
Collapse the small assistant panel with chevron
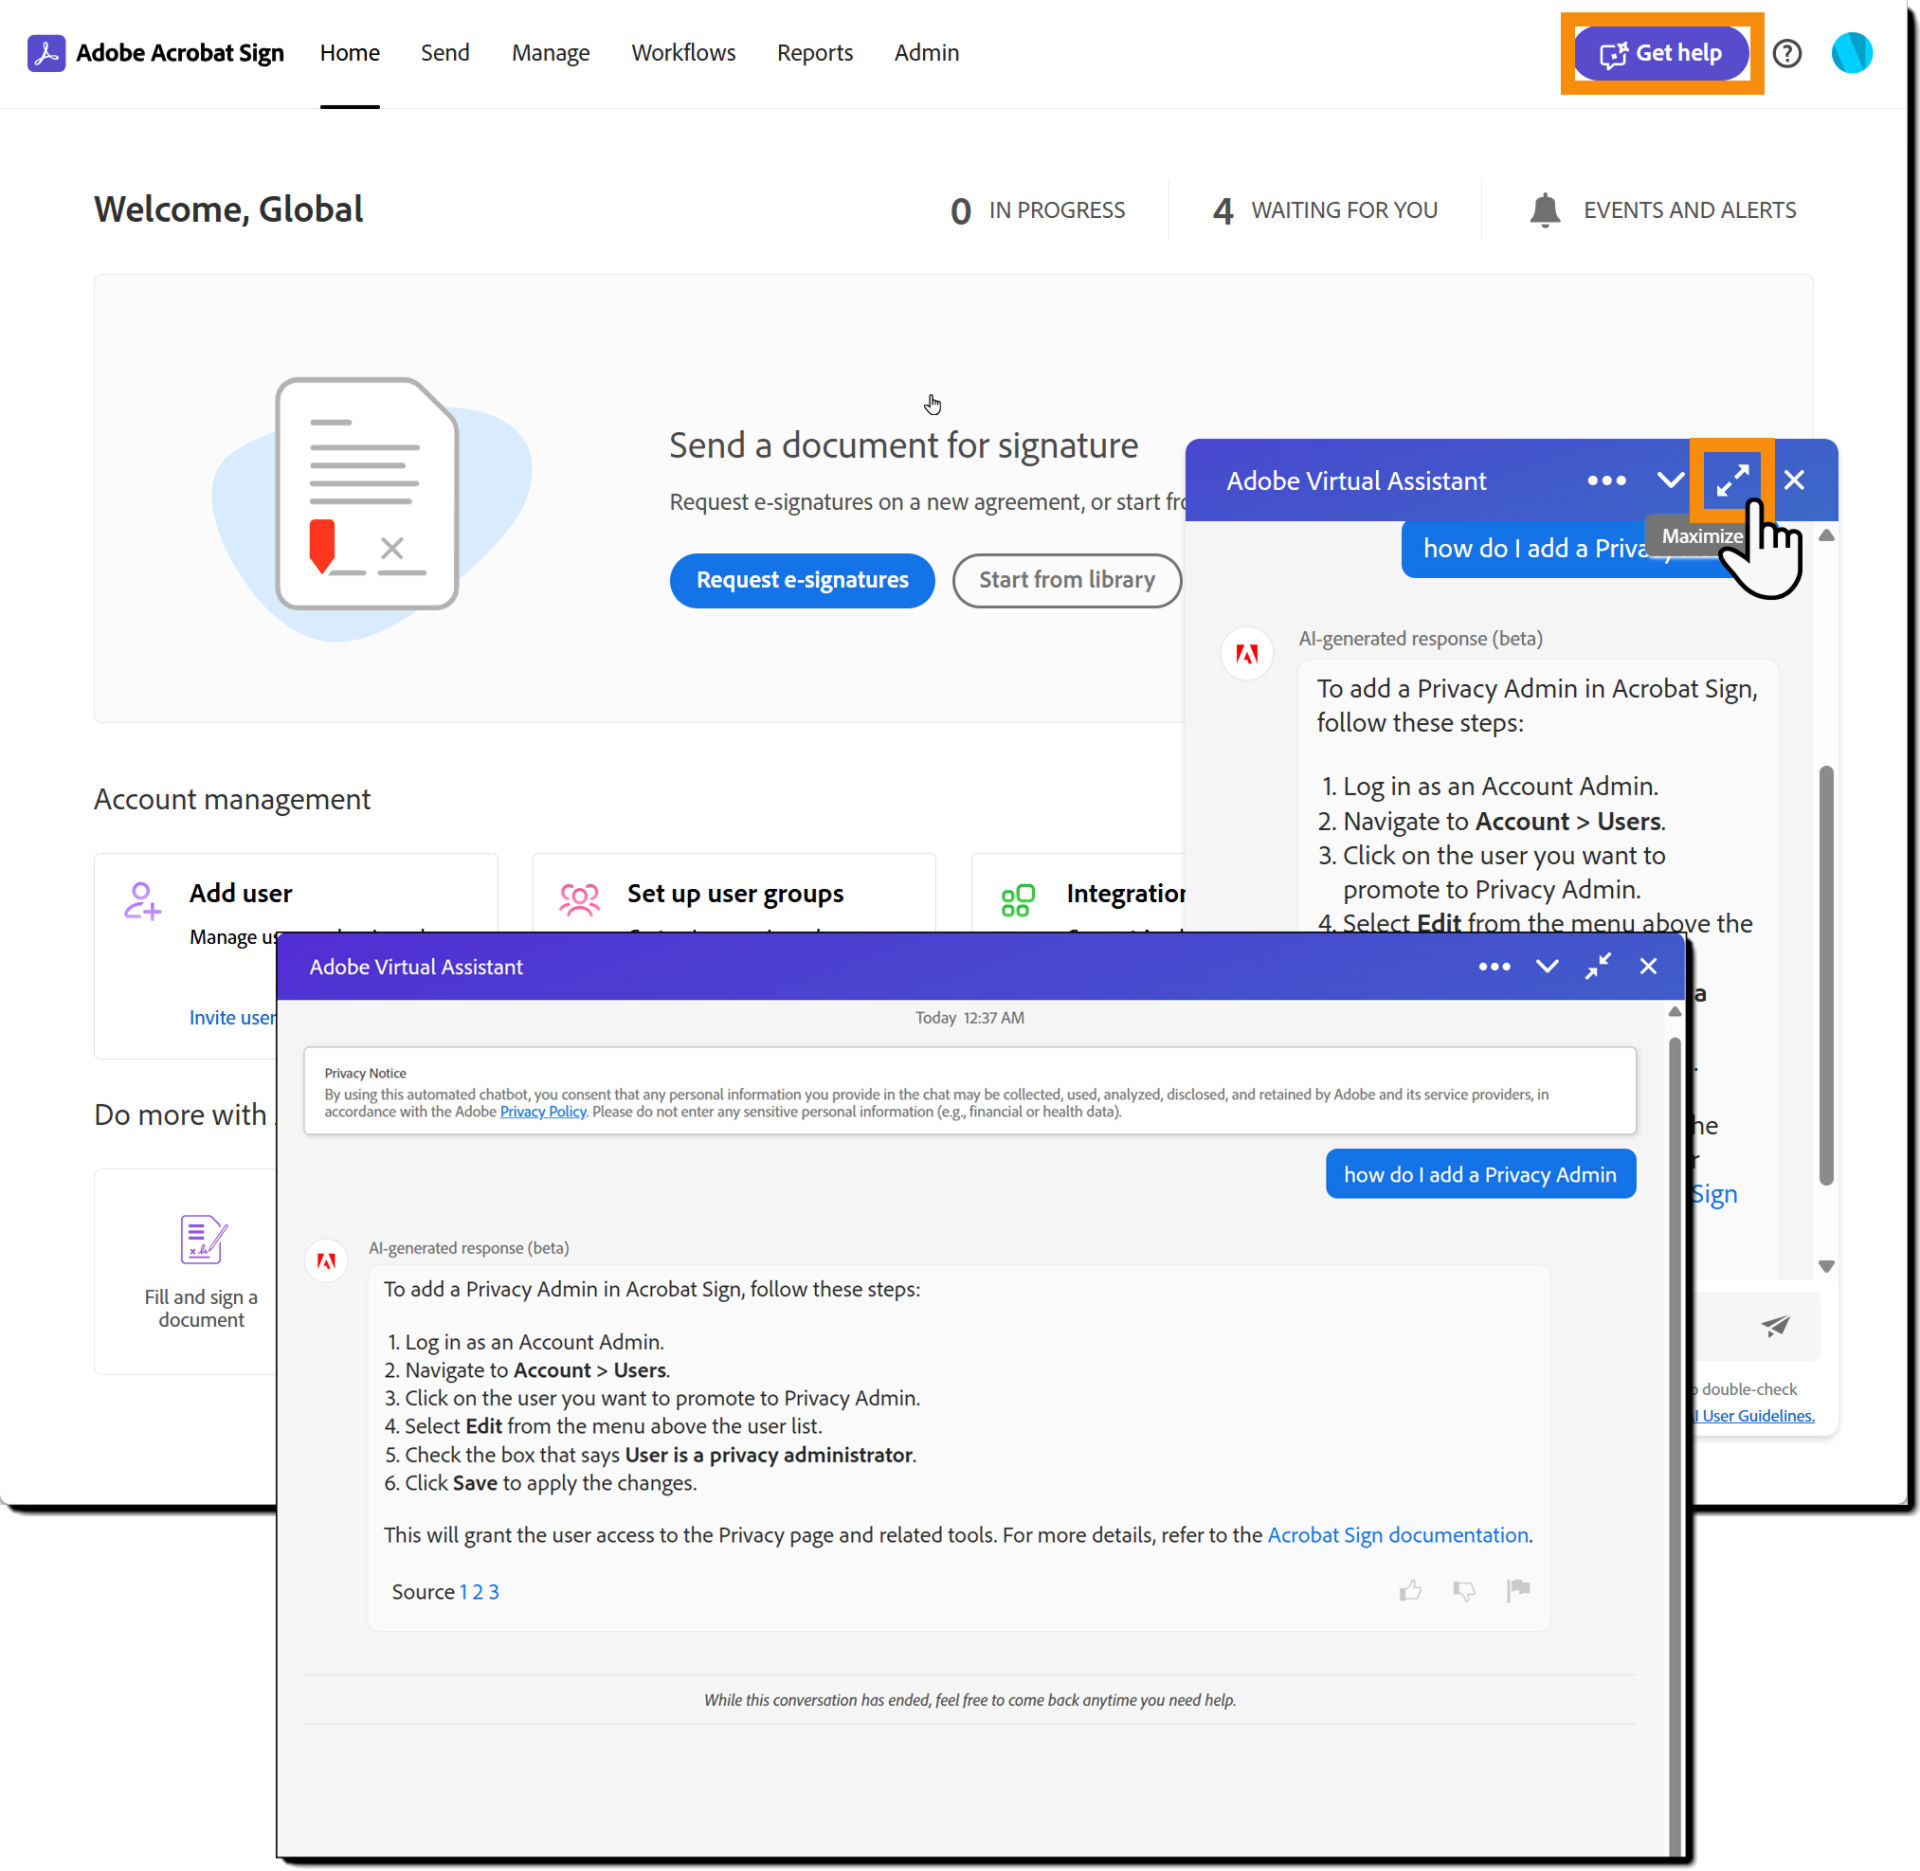coord(1670,480)
